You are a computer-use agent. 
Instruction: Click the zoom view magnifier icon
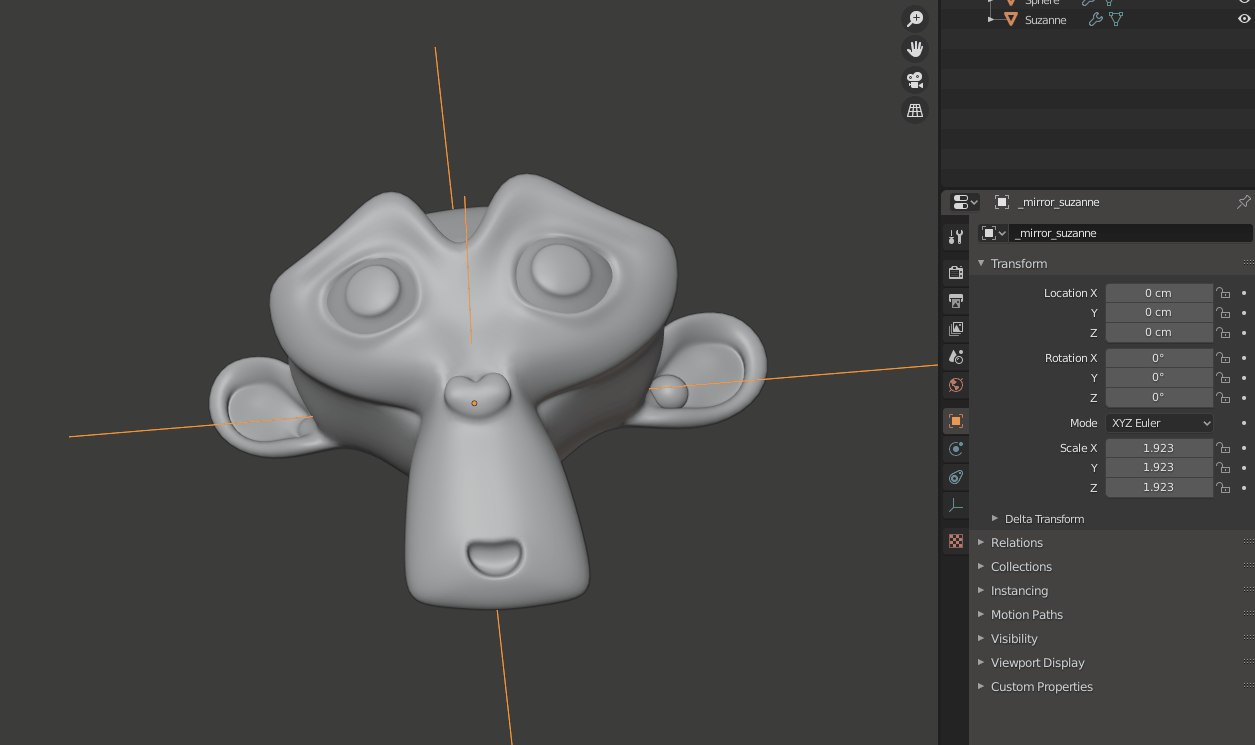[x=914, y=19]
